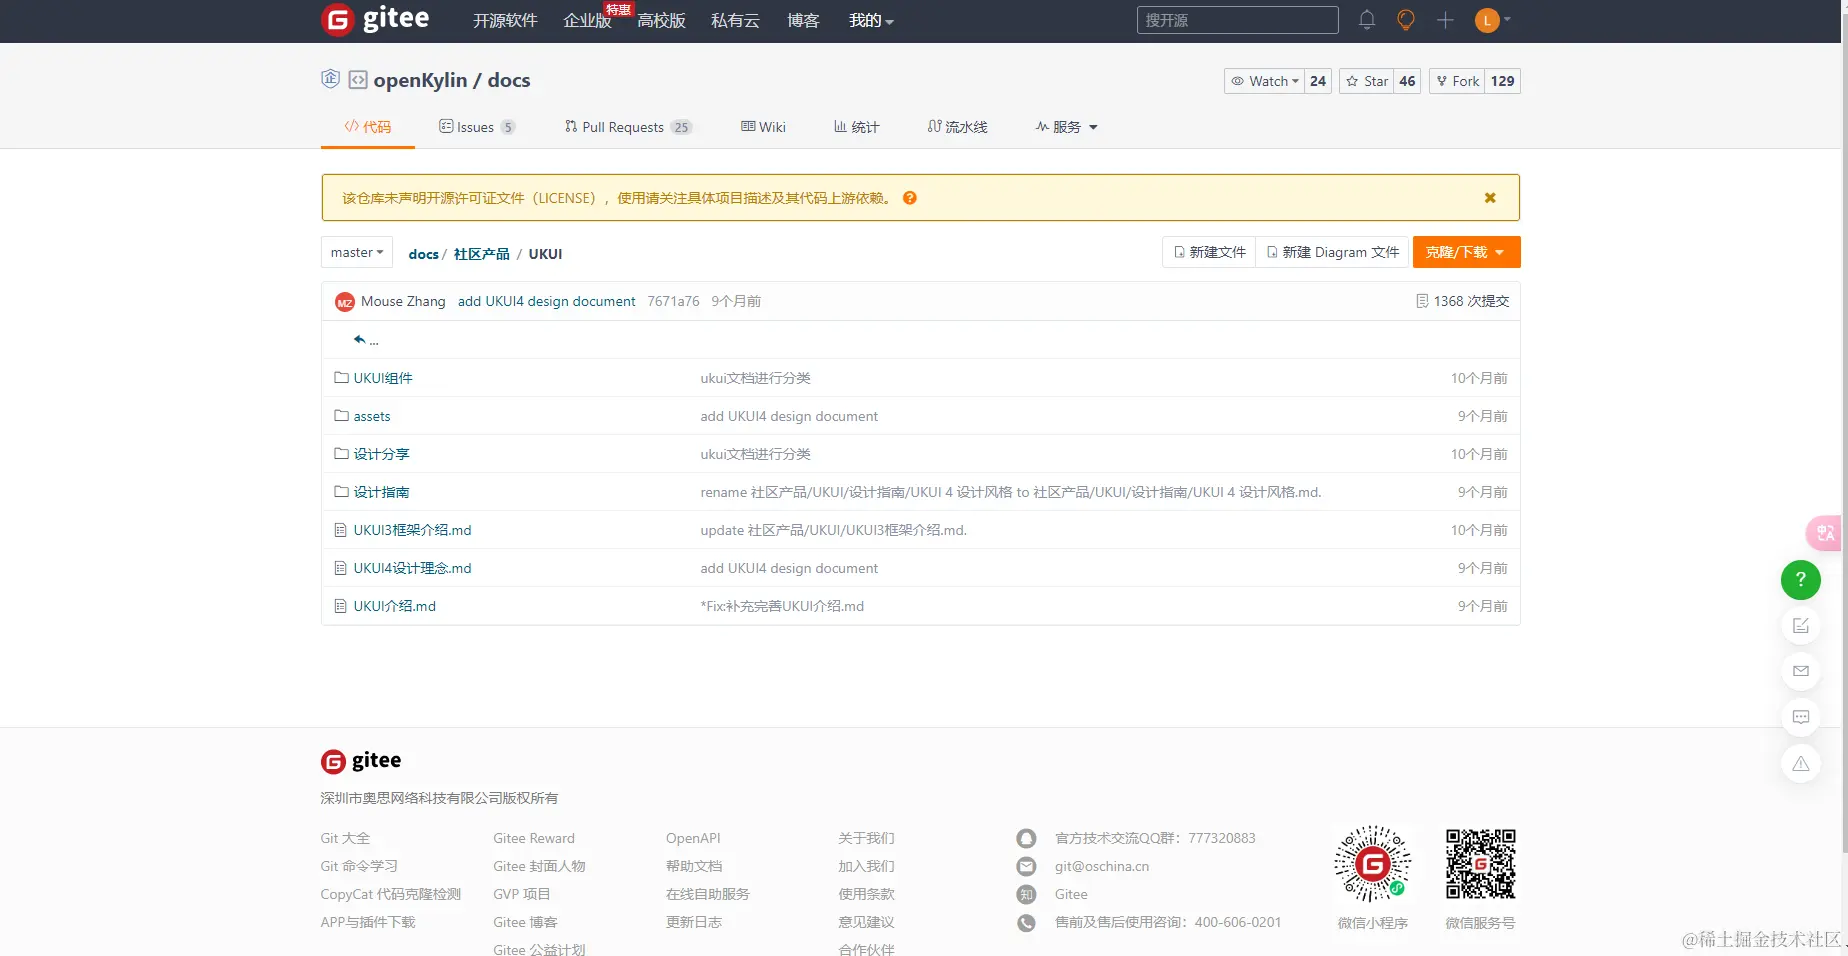Open 私有云 in top navigation
Screen dimensions: 1848x956
pyautogui.click(x=735, y=20)
